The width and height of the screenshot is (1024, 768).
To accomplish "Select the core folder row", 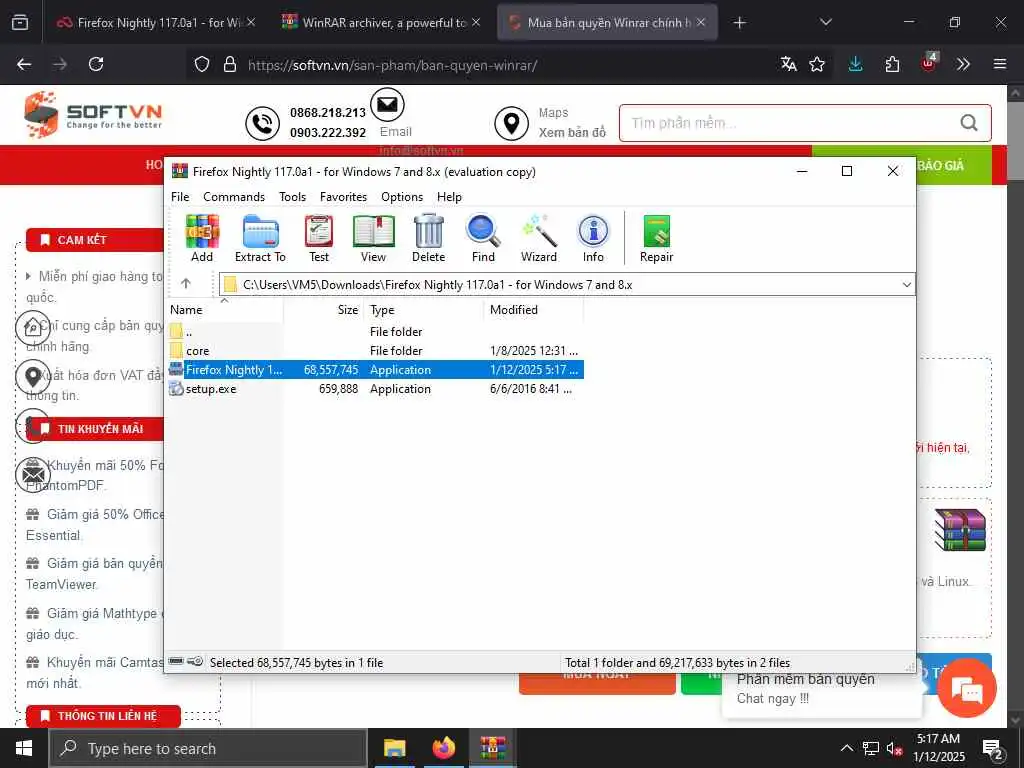I will tap(376, 351).
